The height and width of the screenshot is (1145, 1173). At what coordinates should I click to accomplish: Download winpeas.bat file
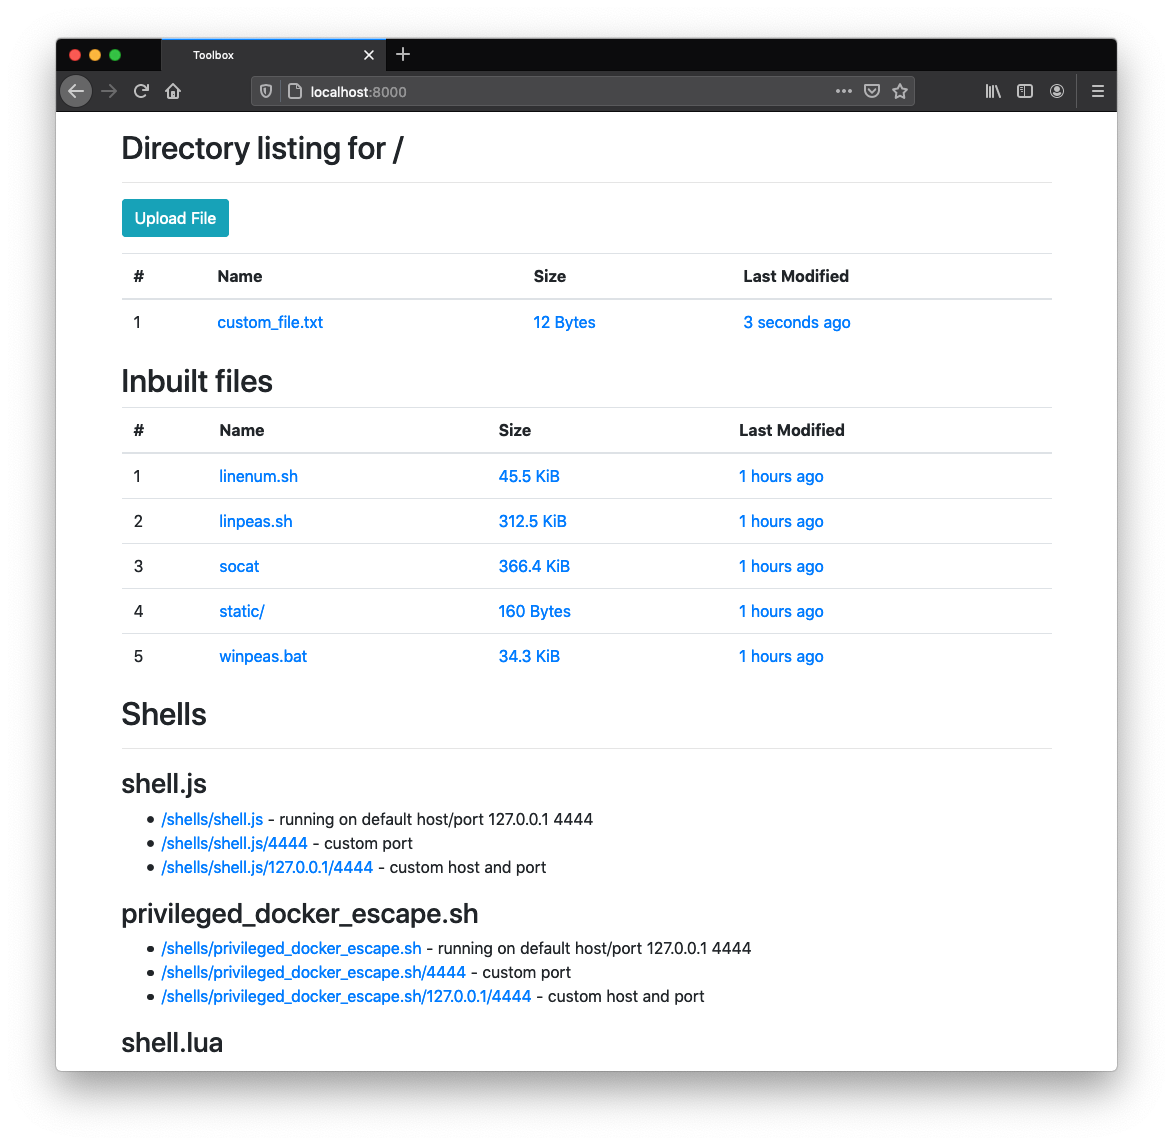[263, 656]
